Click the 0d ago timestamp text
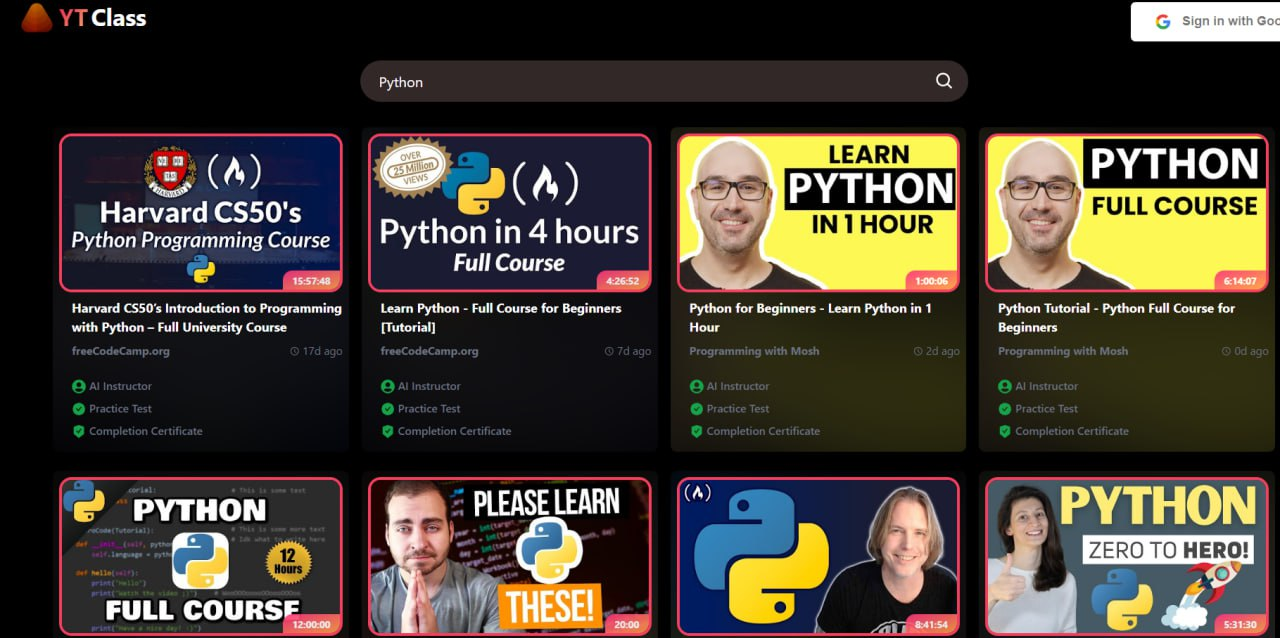Screen dimensions: 1280x638 point(1252,352)
